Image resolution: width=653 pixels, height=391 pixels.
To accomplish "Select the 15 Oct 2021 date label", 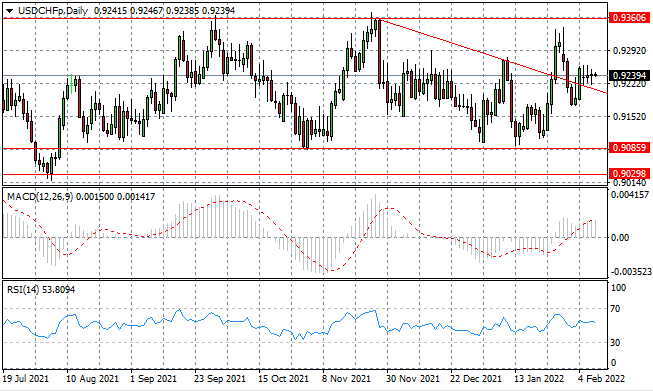I will [x=284, y=379].
